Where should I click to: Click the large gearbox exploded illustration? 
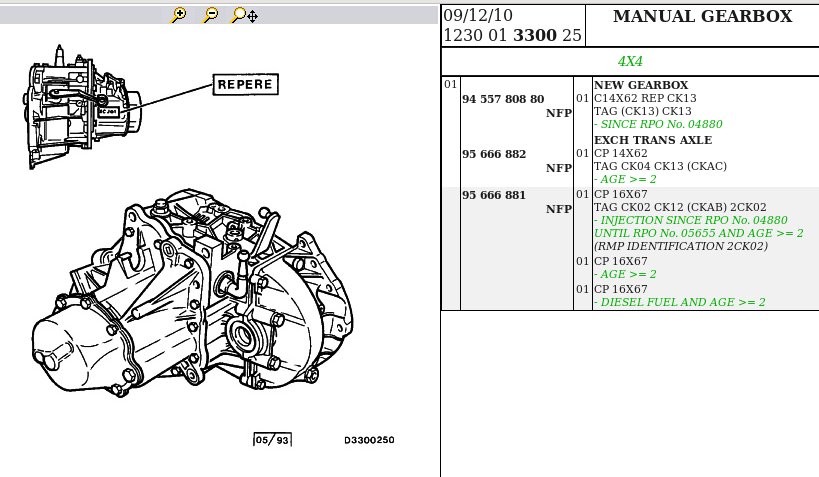(x=192, y=294)
